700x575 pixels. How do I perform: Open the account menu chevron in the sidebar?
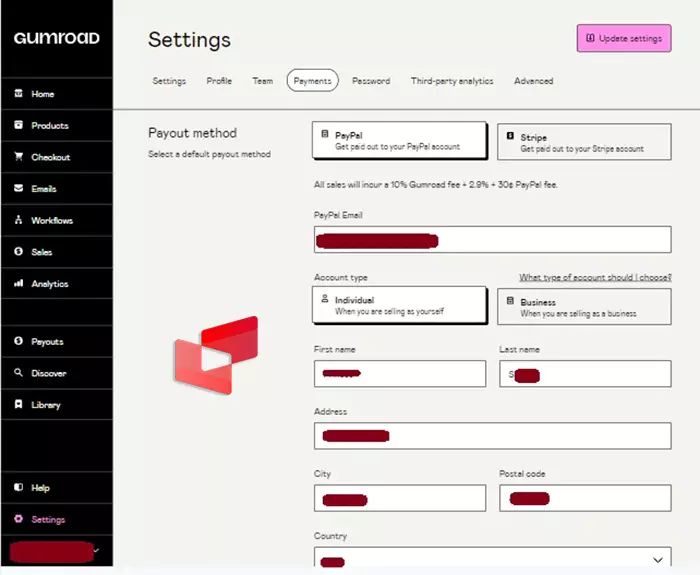96,550
